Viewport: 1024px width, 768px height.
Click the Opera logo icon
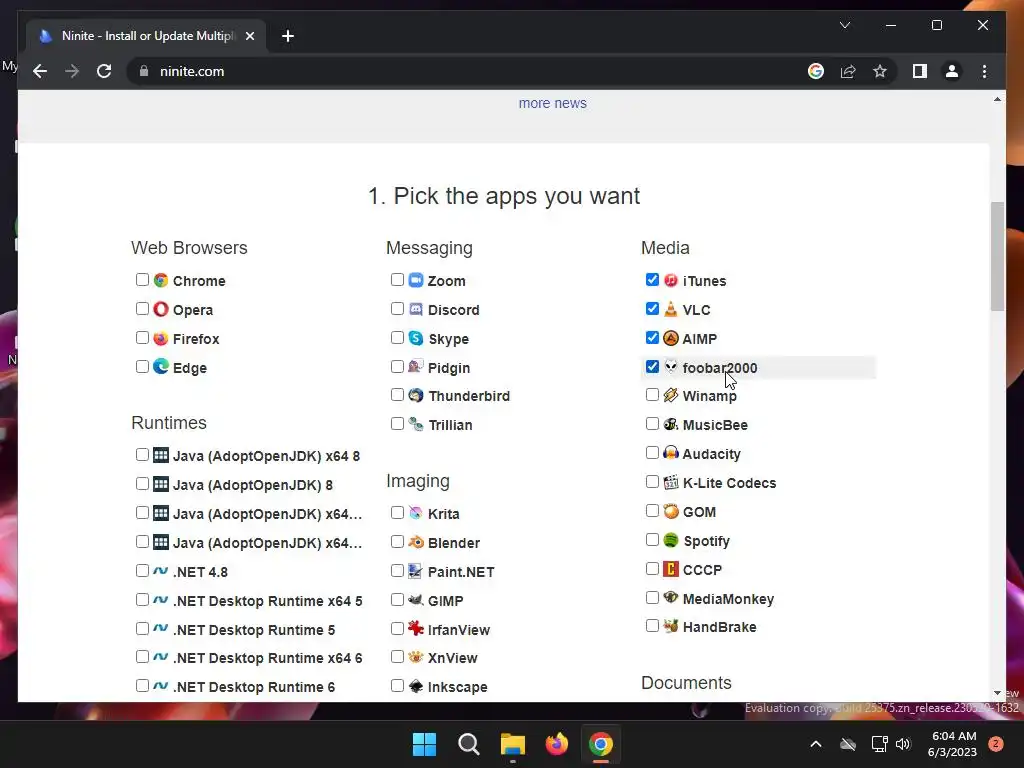click(161, 309)
